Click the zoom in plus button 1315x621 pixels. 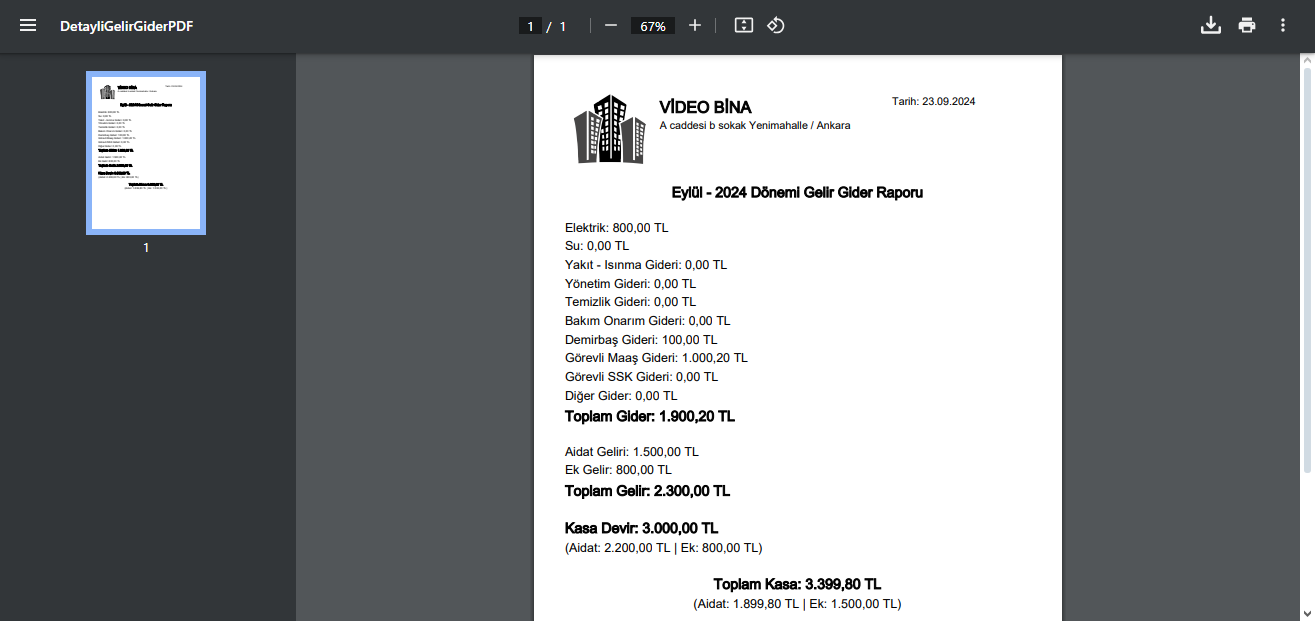[695, 26]
